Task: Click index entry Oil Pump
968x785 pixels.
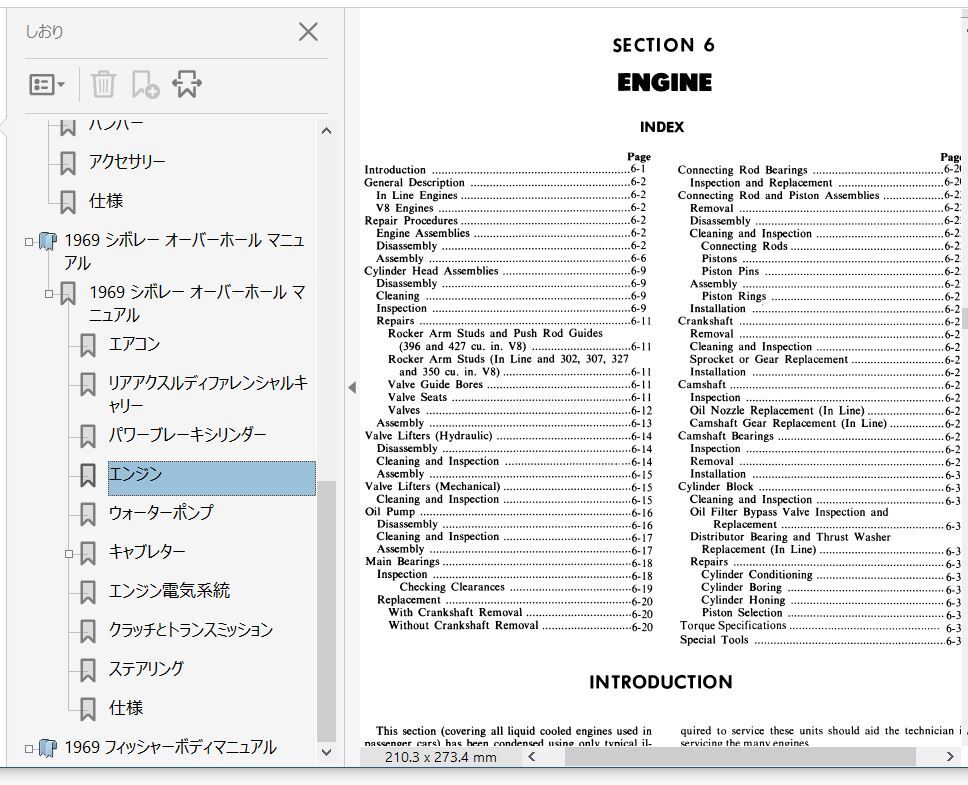Action: coord(390,512)
